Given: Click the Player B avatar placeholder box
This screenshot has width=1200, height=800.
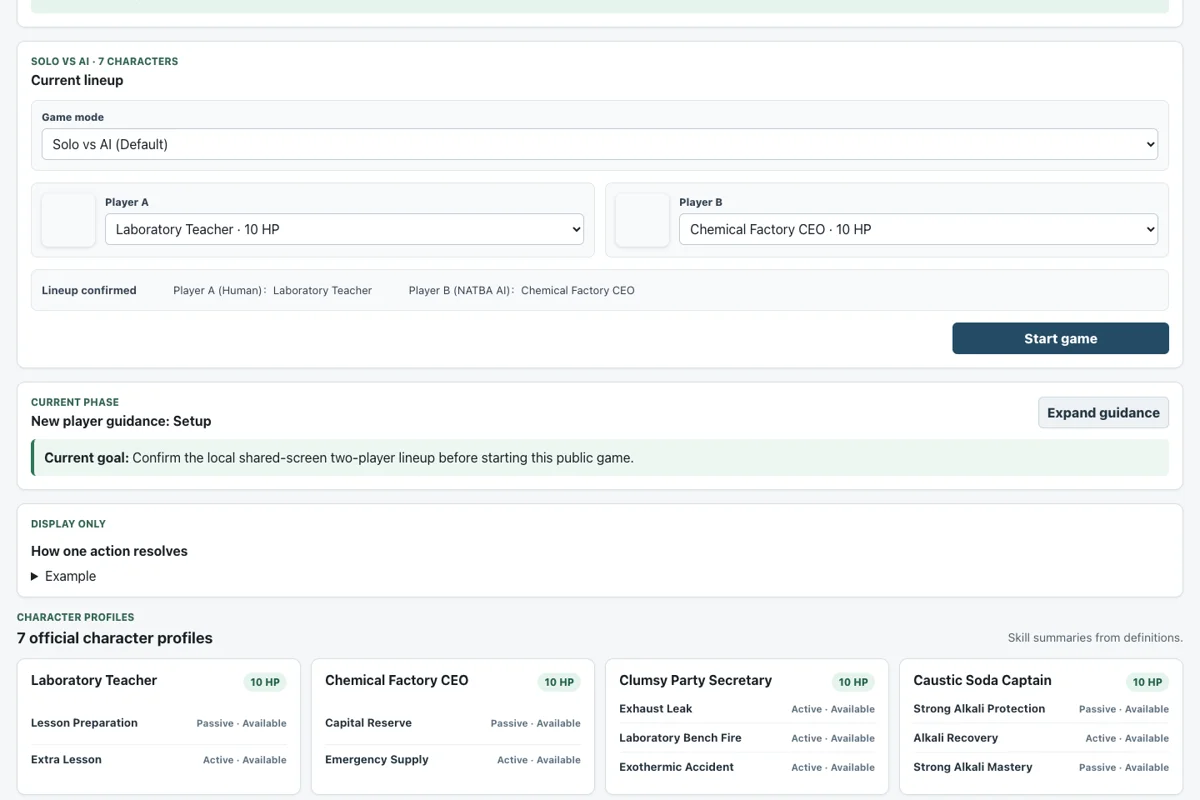Looking at the screenshot, I should [x=642, y=220].
